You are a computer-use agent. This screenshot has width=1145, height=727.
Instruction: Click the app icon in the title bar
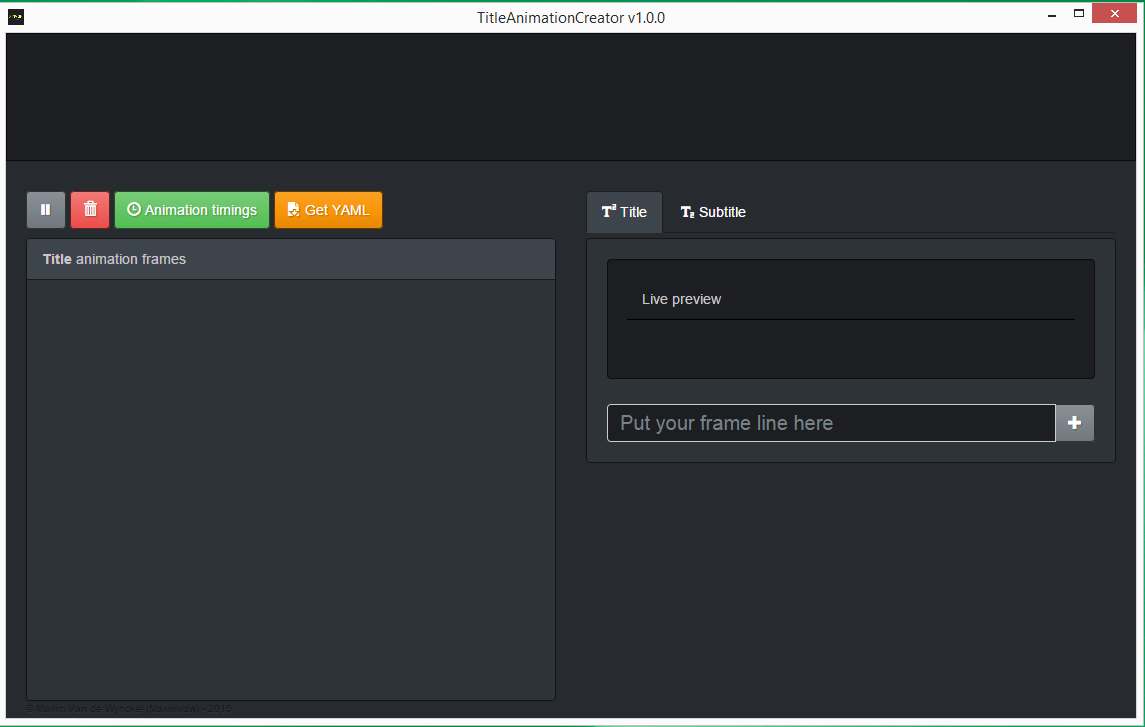[x=15, y=17]
